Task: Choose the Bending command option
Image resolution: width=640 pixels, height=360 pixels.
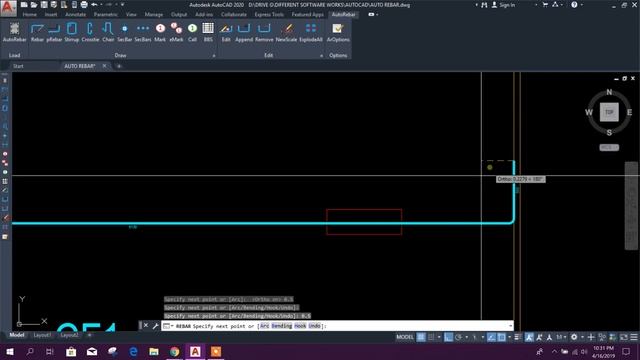Action: [282, 326]
